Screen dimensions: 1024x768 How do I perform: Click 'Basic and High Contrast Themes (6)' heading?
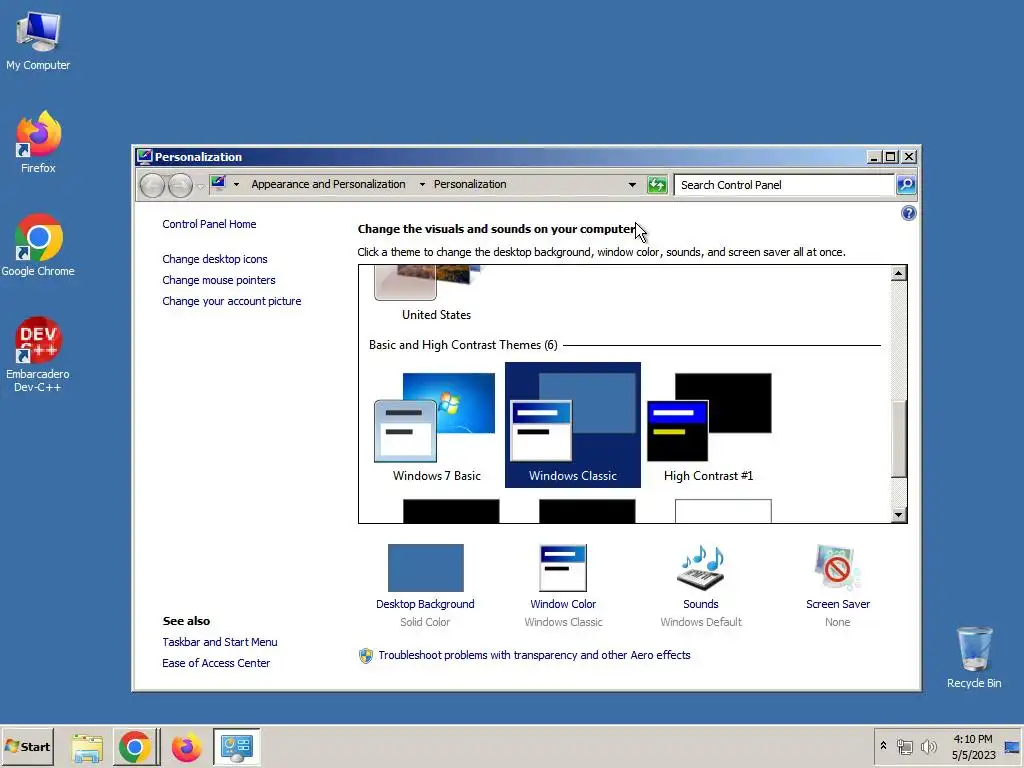pos(463,345)
